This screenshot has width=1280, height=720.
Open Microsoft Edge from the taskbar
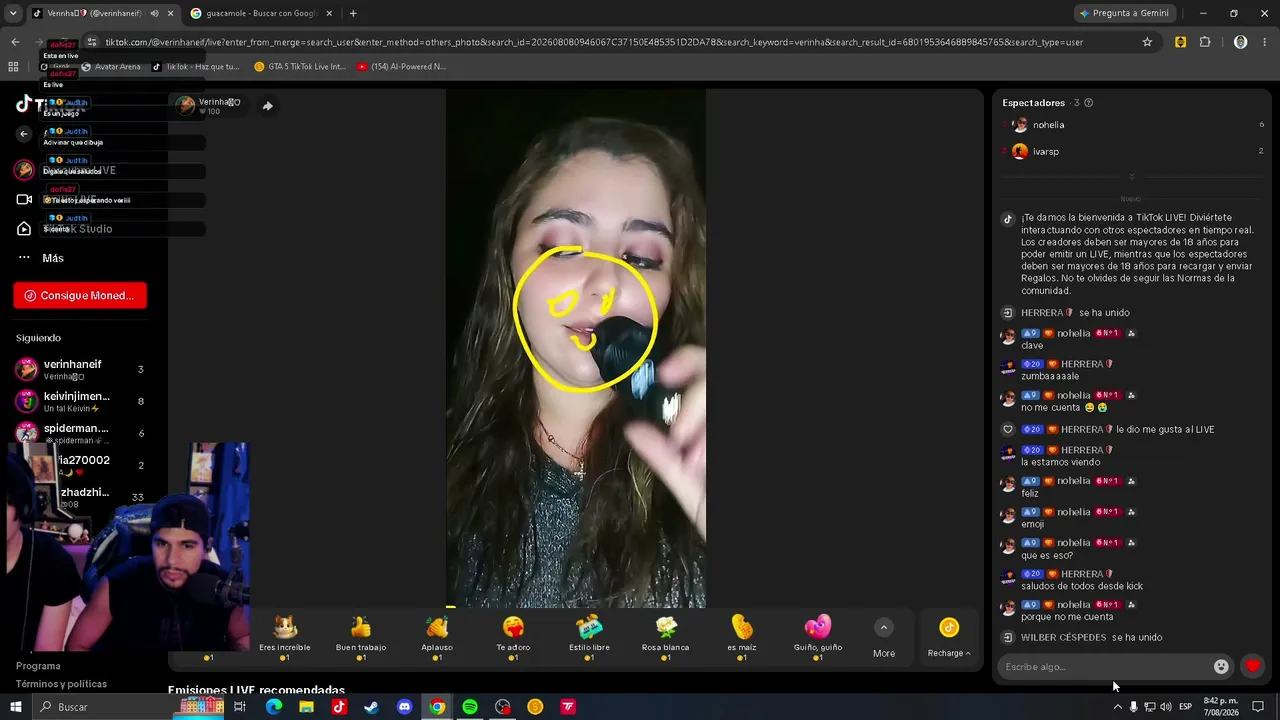point(273,707)
